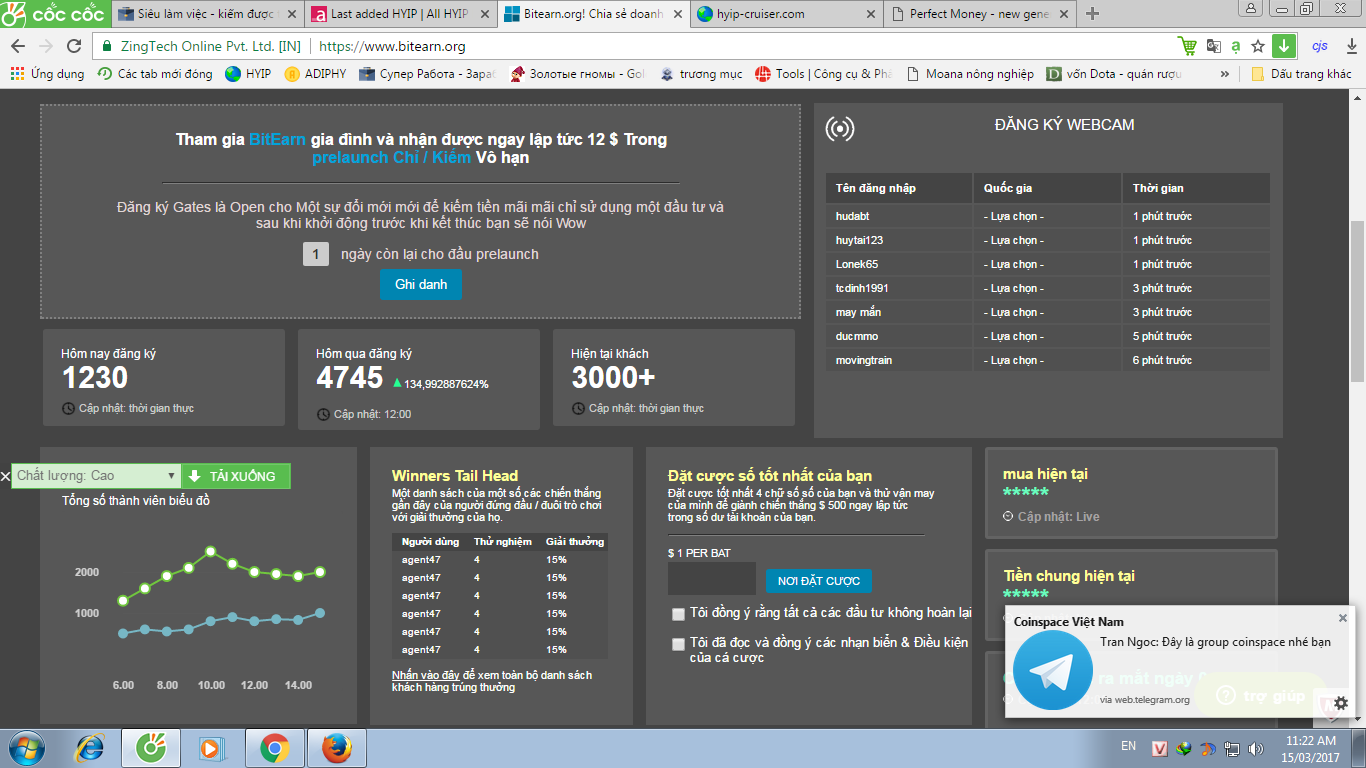Click the browser address bar URL
The height and width of the screenshot is (768, 1366).
pyautogui.click(x=392, y=46)
